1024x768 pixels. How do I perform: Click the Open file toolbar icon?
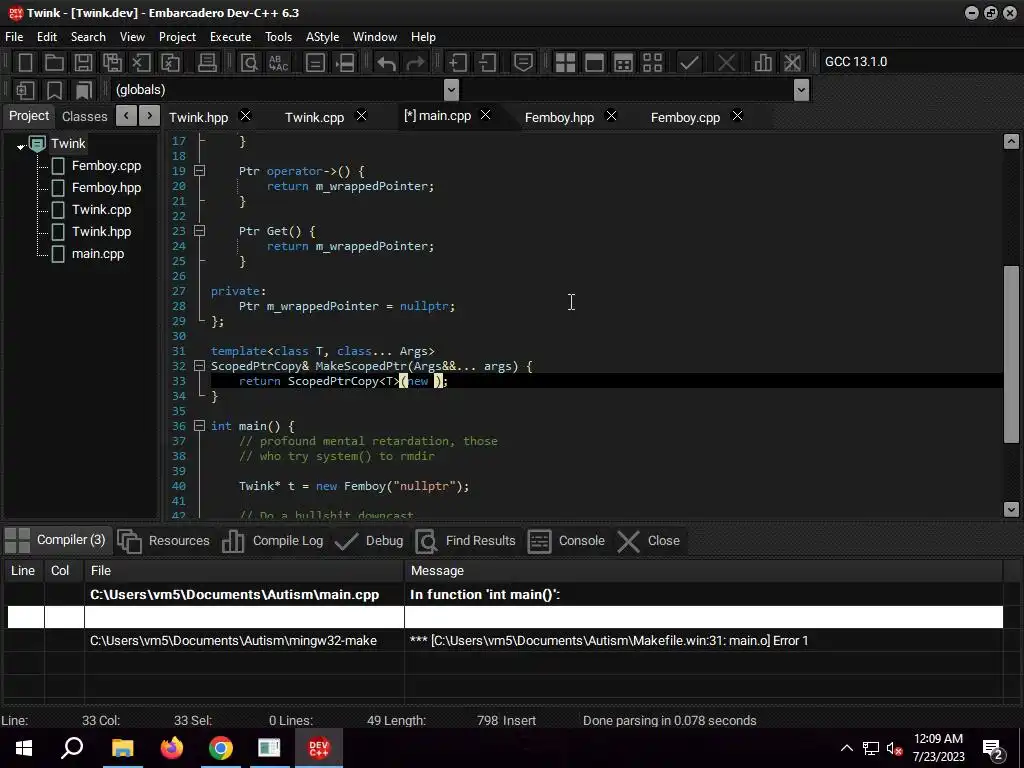click(54, 63)
